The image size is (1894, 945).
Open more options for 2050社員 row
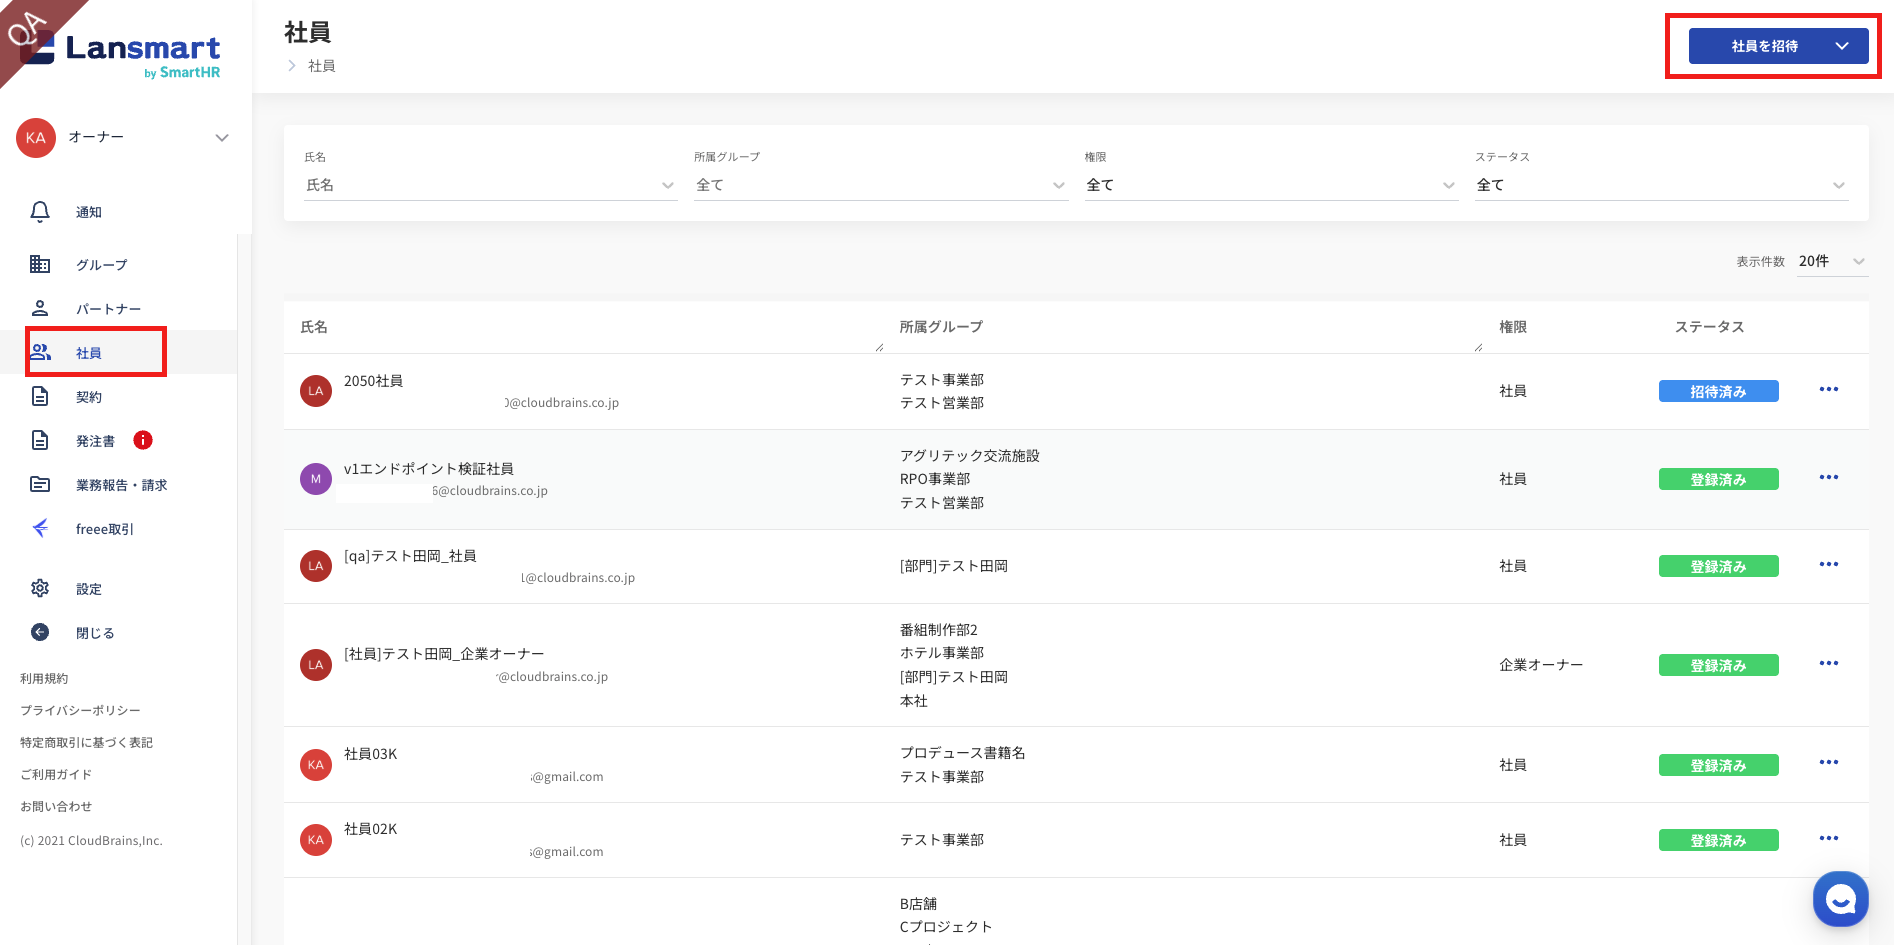pyautogui.click(x=1828, y=390)
